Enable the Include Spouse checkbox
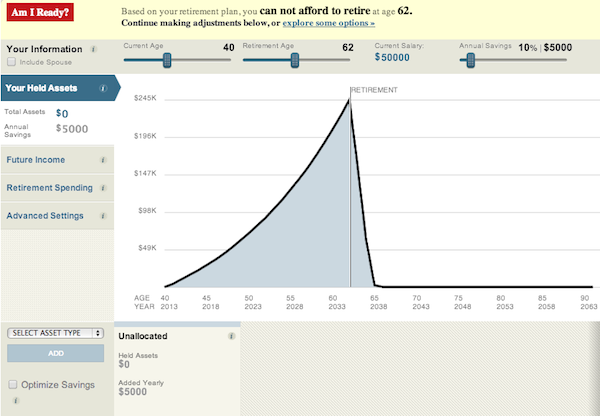Viewport: 600px width, 416px height. (11, 62)
